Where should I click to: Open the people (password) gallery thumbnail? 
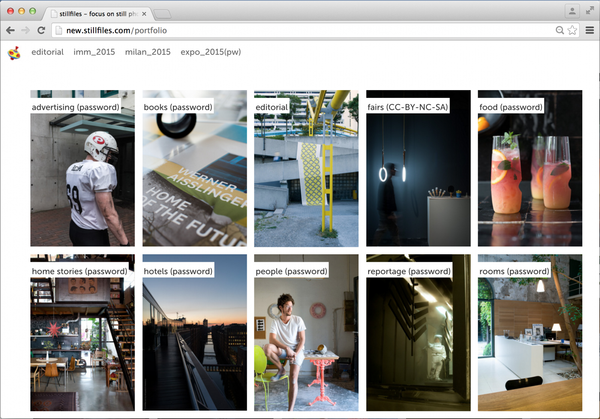click(x=306, y=334)
